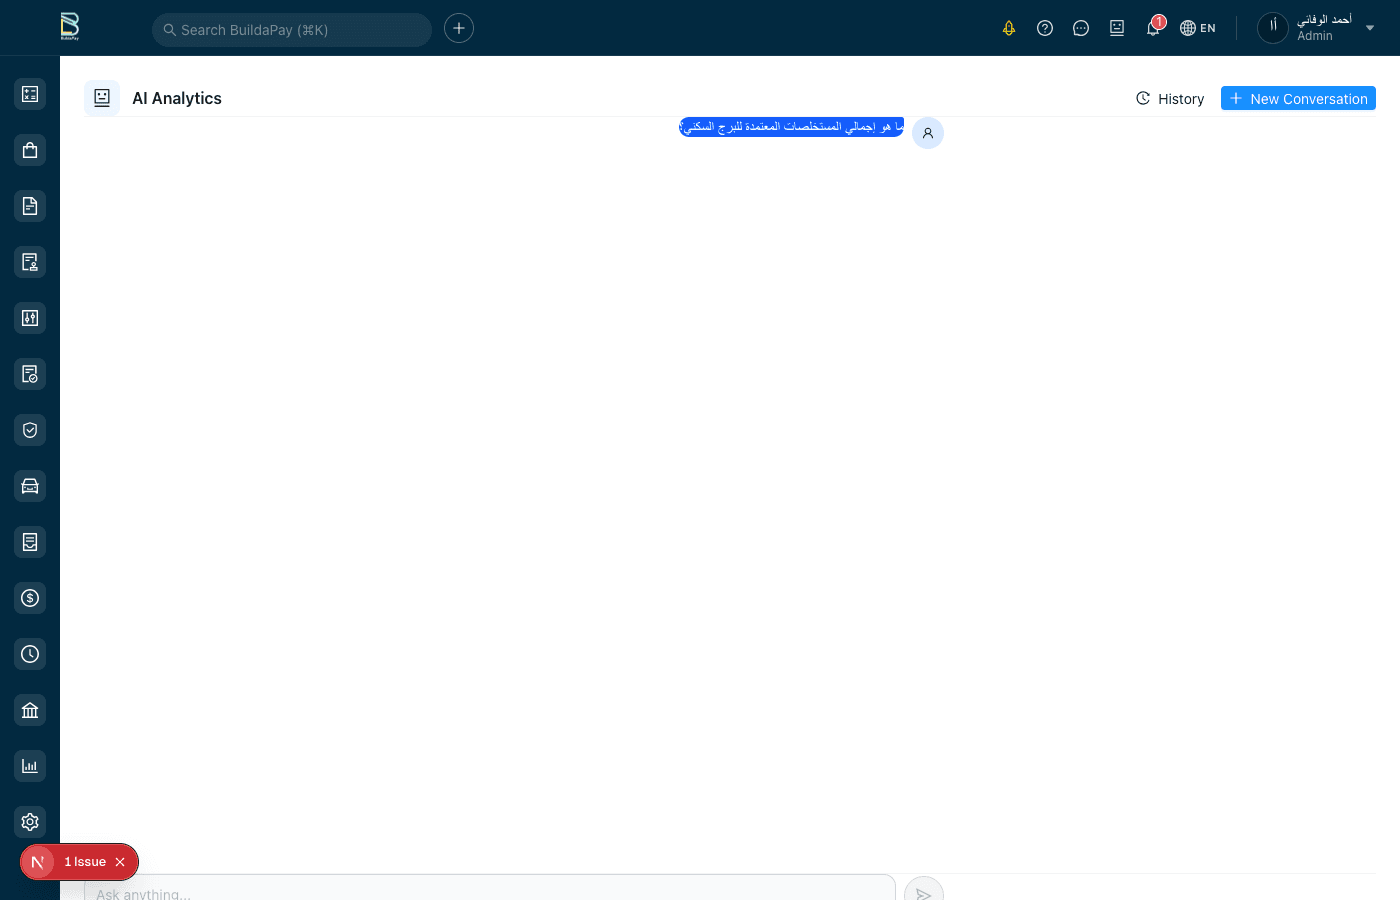Check notifications via the bell icon
Image resolution: width=1400 pixels, height=900 pixels.
1152,27
